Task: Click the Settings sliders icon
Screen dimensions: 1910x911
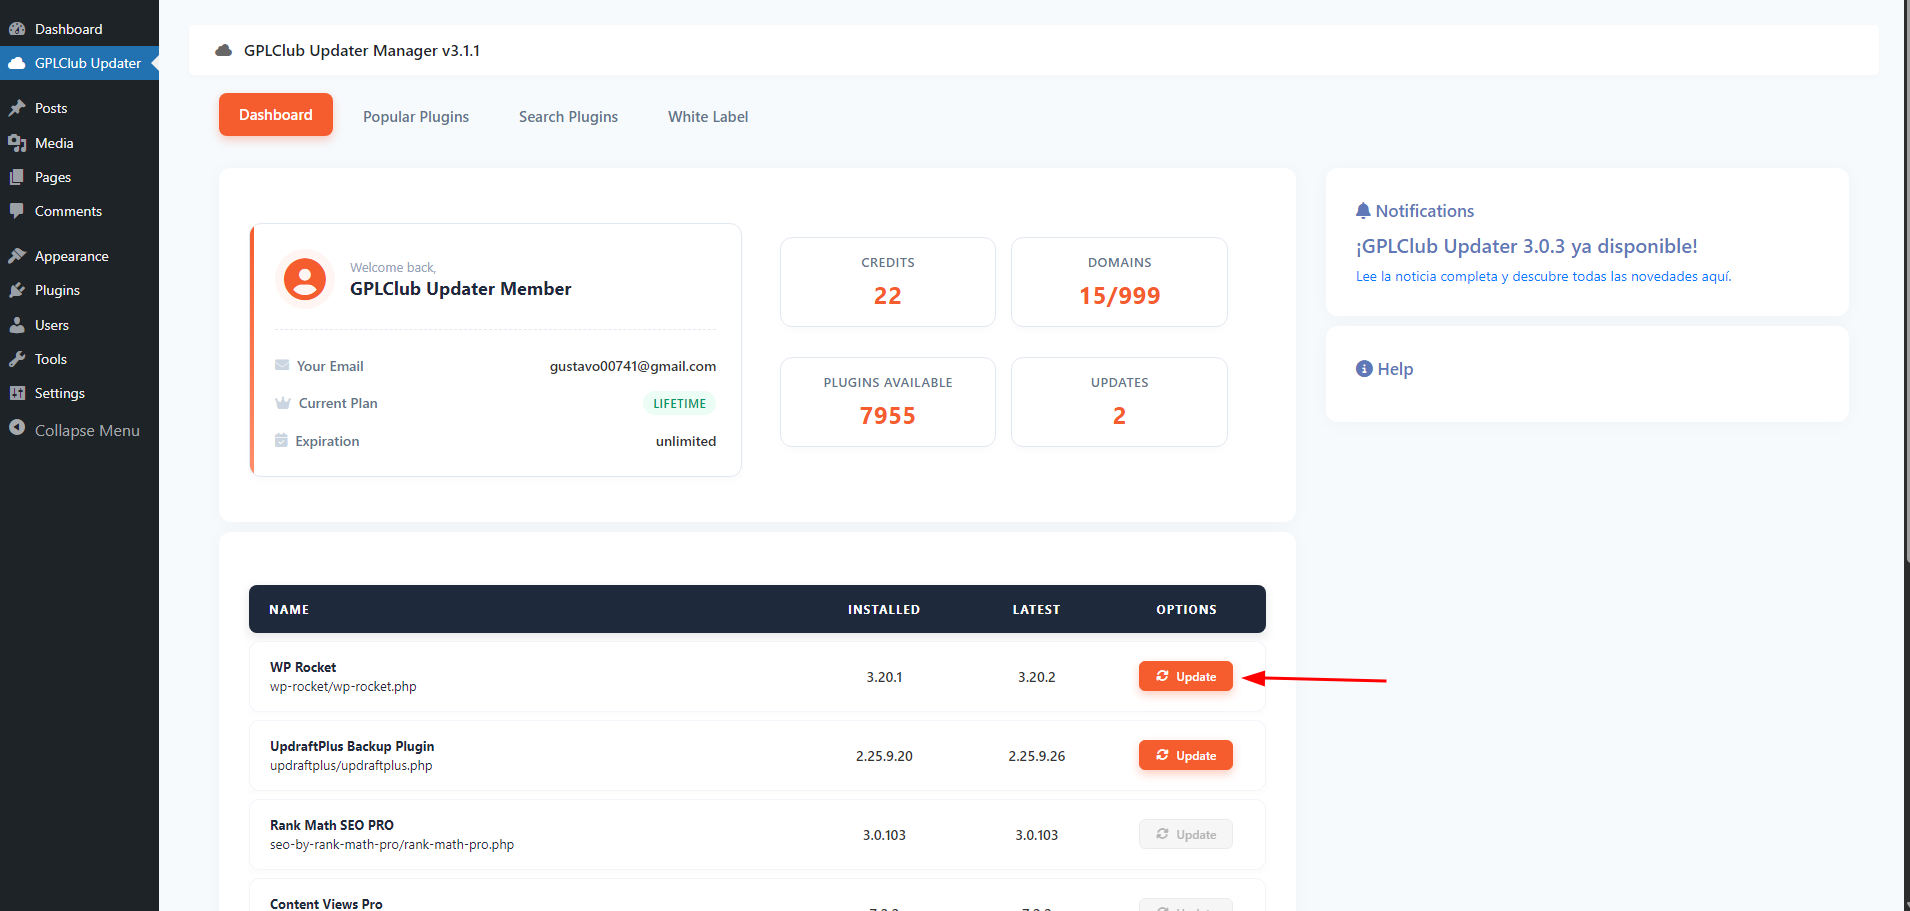Action: (17, 393)
